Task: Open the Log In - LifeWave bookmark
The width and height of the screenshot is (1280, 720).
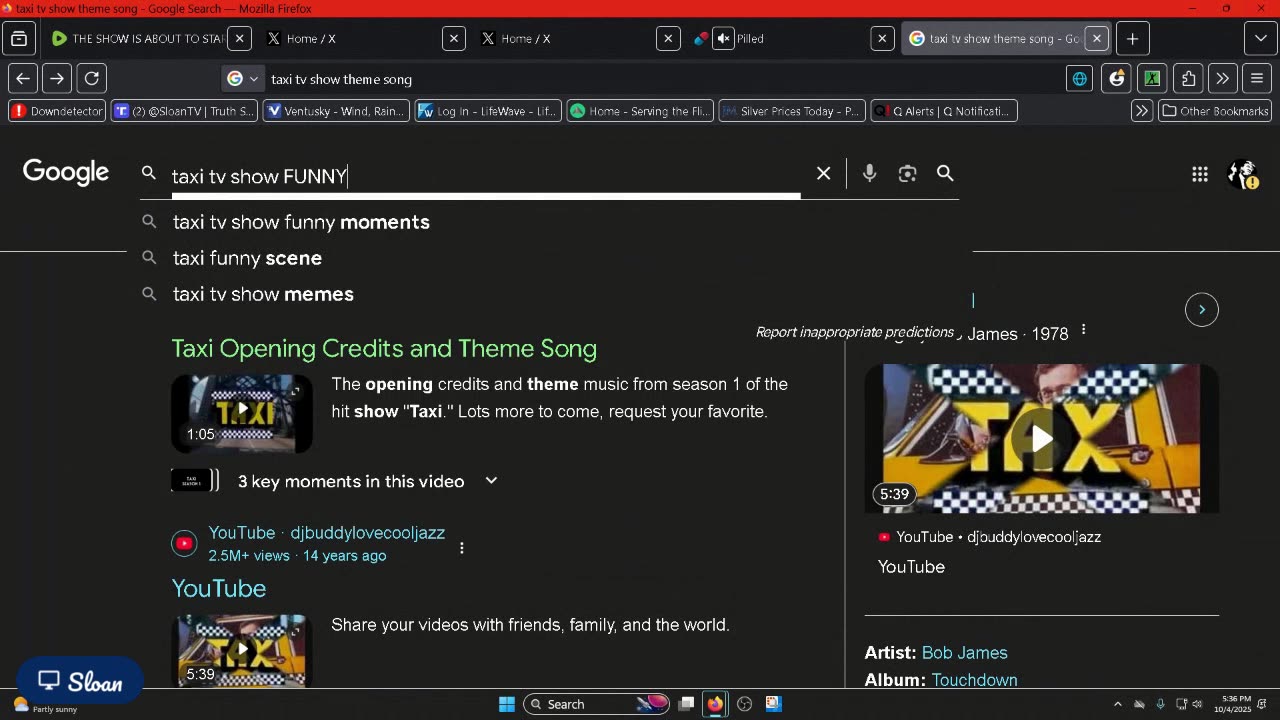Action: coord(488,111)
